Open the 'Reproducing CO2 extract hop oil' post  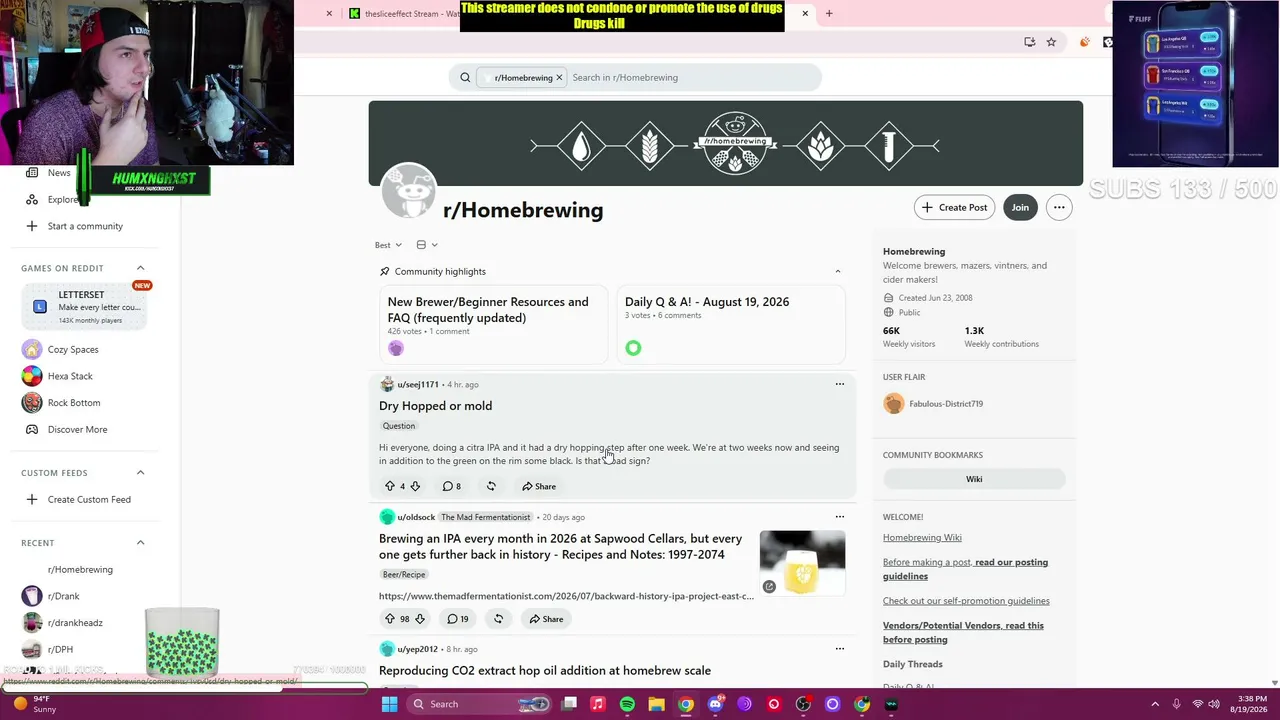coord(545,671)
